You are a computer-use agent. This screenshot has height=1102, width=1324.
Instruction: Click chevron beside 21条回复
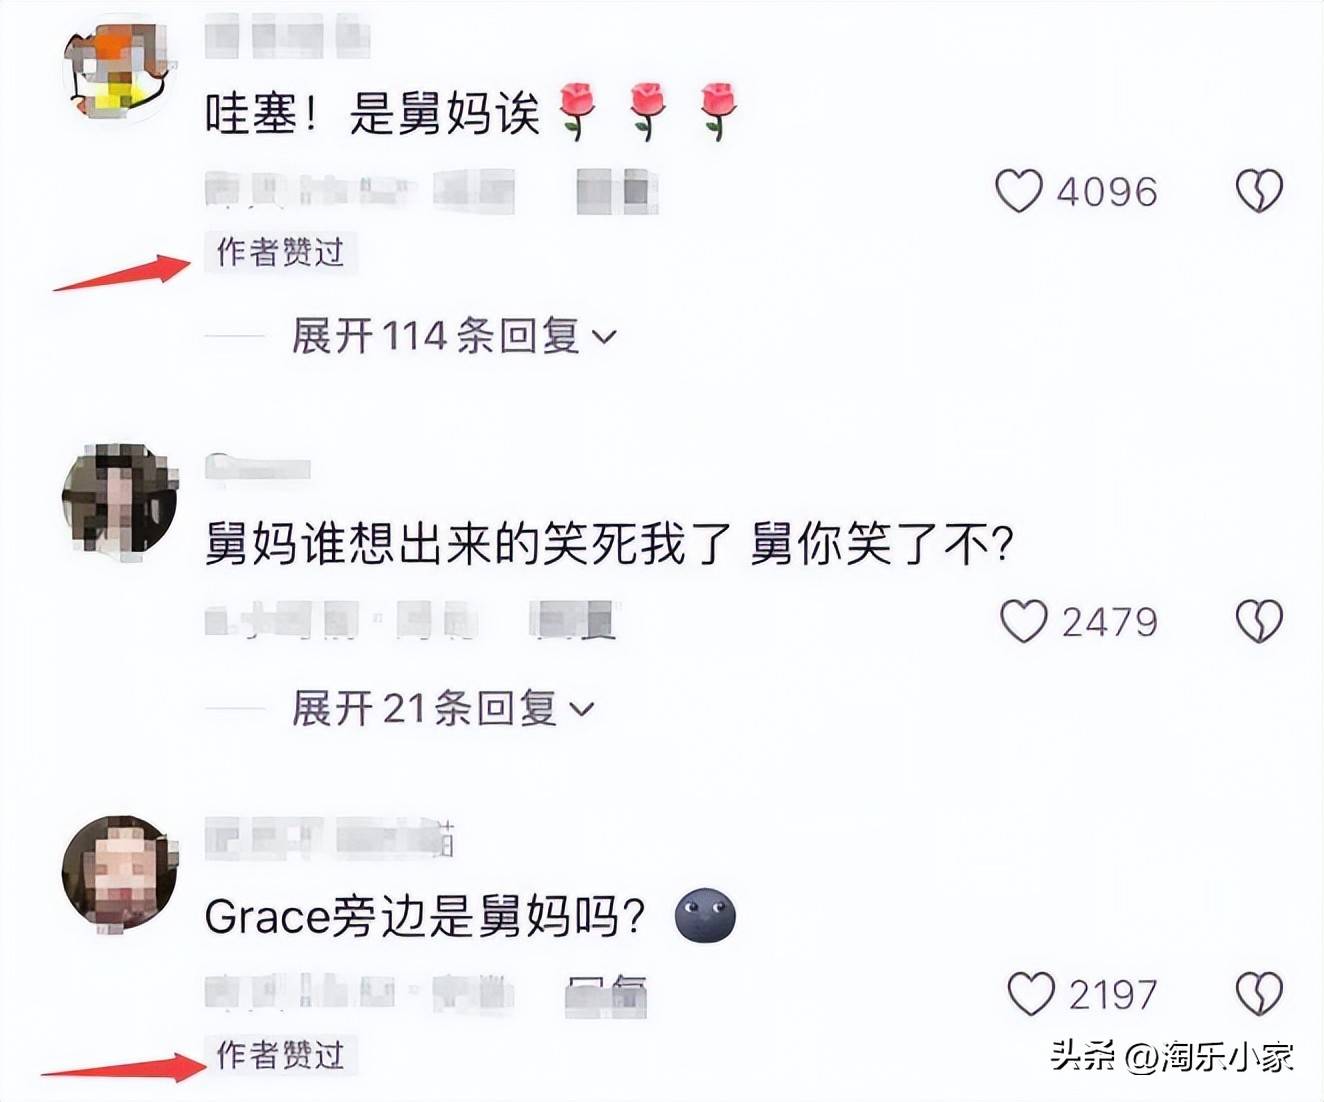click(x=581, y=710)
